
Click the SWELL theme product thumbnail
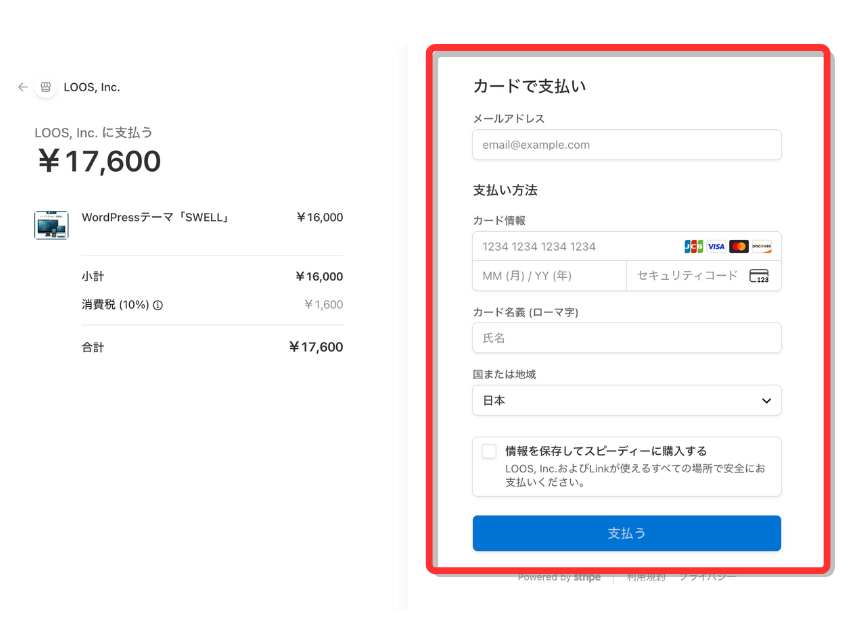(51, 225)
